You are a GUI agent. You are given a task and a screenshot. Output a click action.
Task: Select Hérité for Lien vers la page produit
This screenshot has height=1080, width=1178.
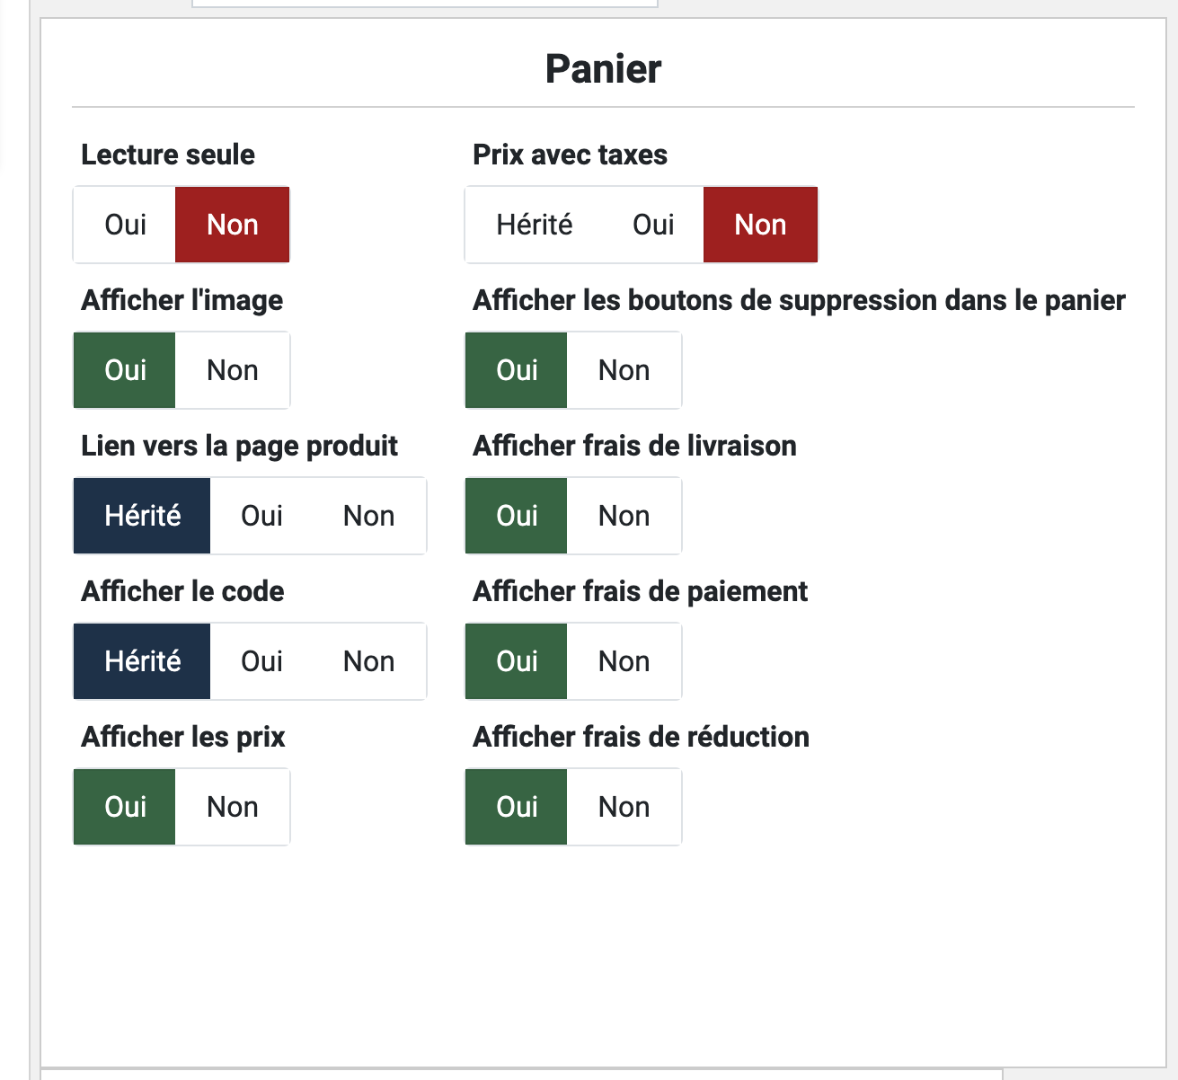click(x=142, y=516)
